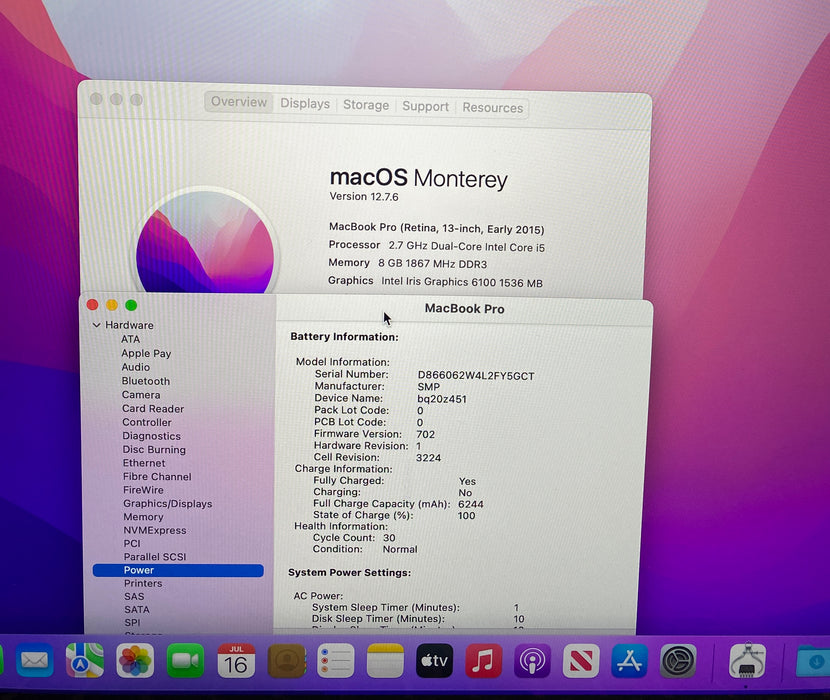
Task: Click the Cycle Count value 30
Action: coord(389,537)
